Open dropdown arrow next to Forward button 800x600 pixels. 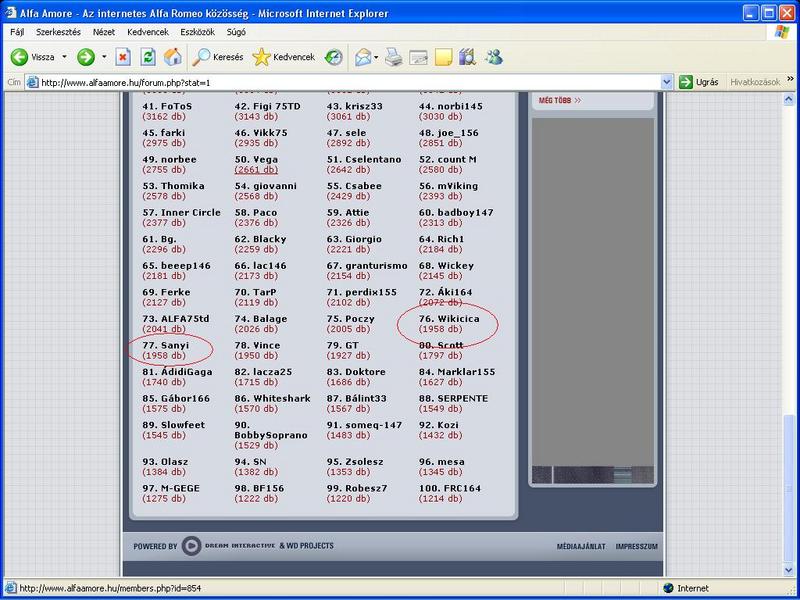(104, 57)
